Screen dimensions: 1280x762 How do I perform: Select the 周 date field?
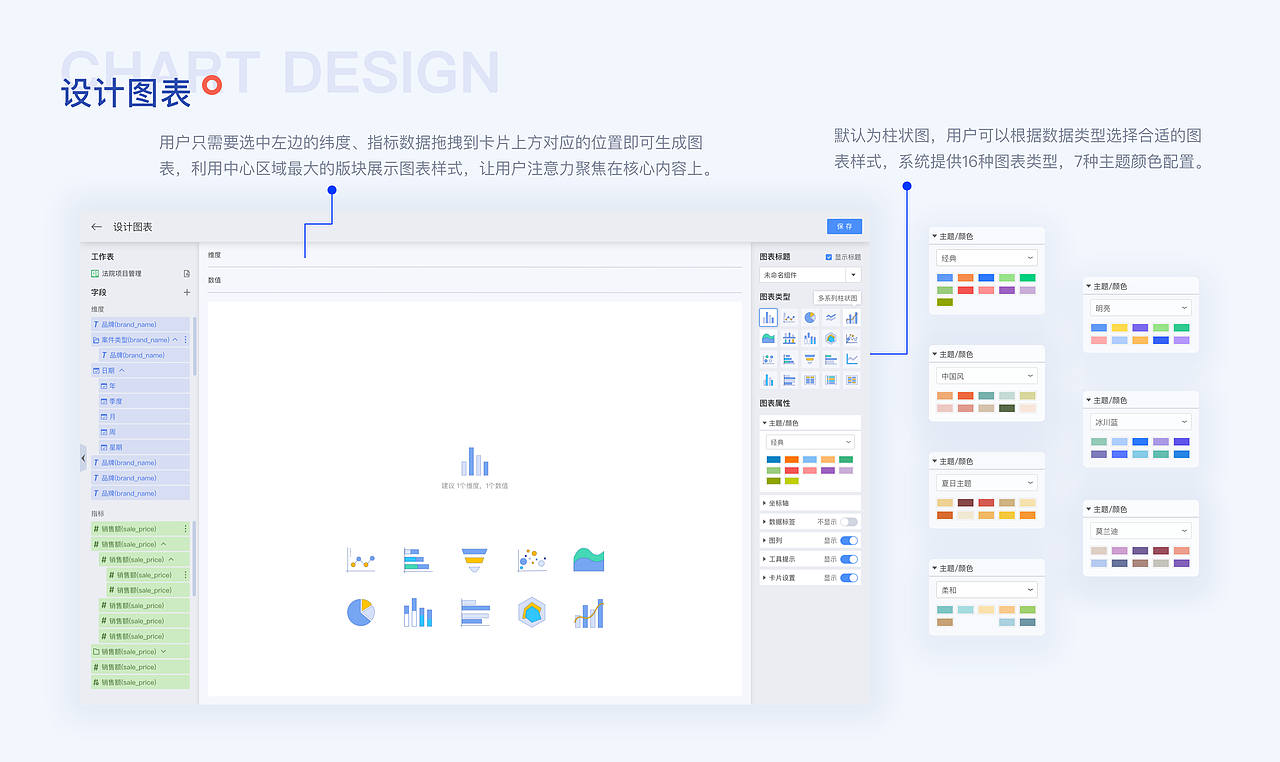(143, 432)
